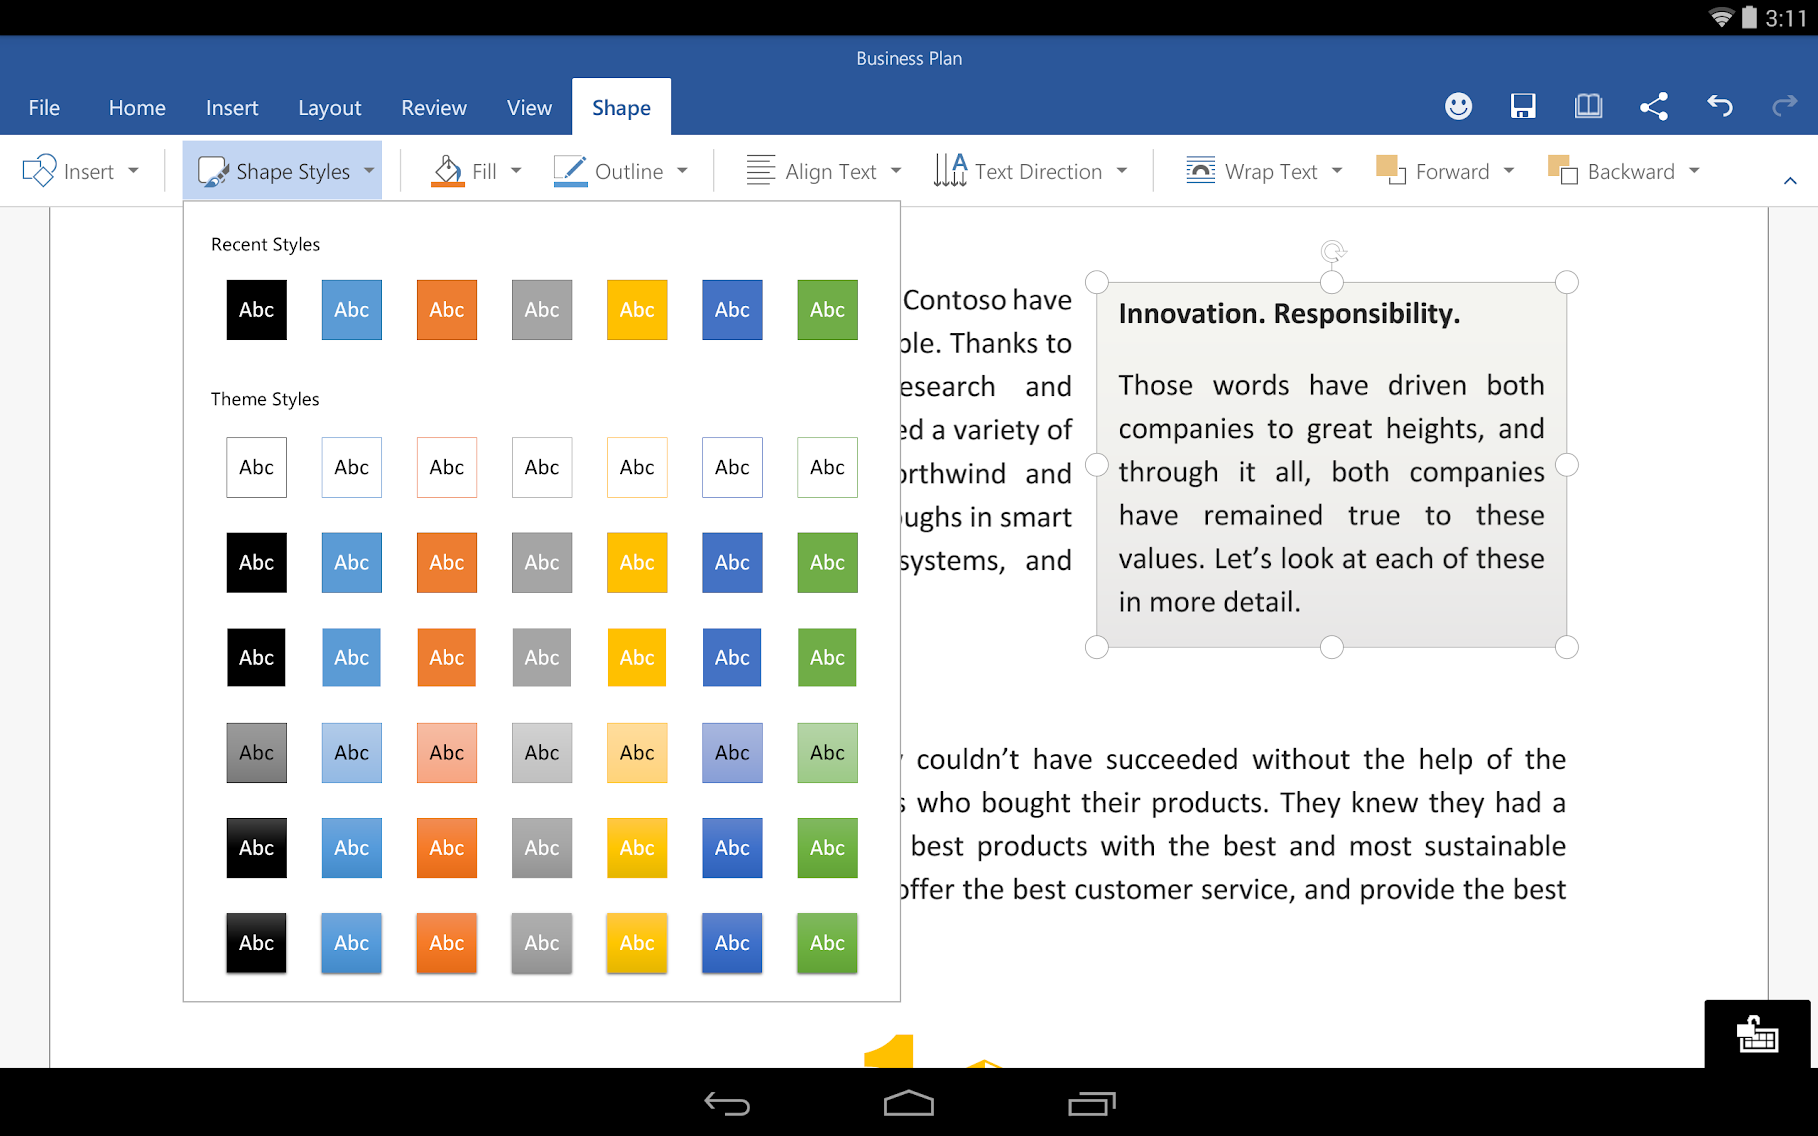Open the Review tab
The image size is (1818, 1136).
pyautogui.click(x=433, y=108)
